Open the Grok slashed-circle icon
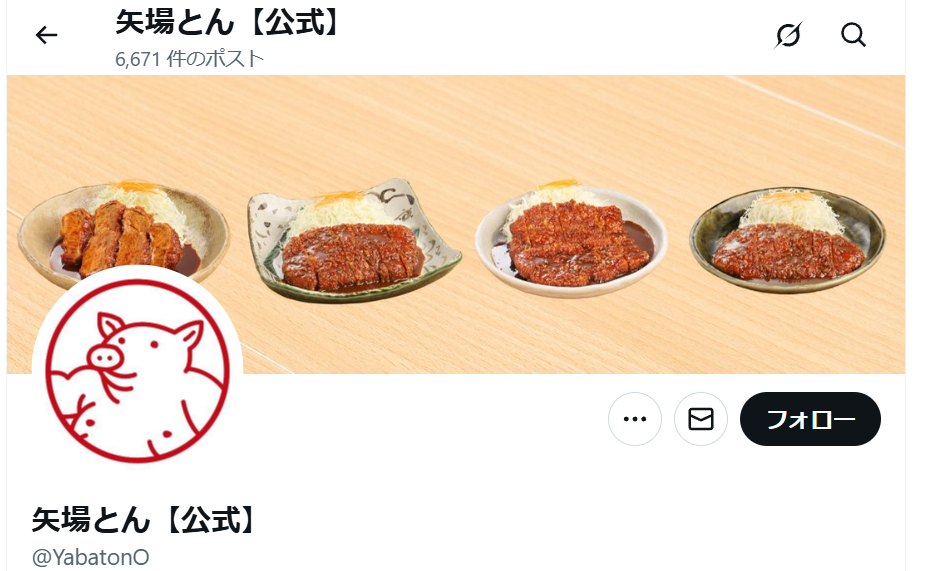This screenshot has height=571, width=940. [x=788, y=35]
